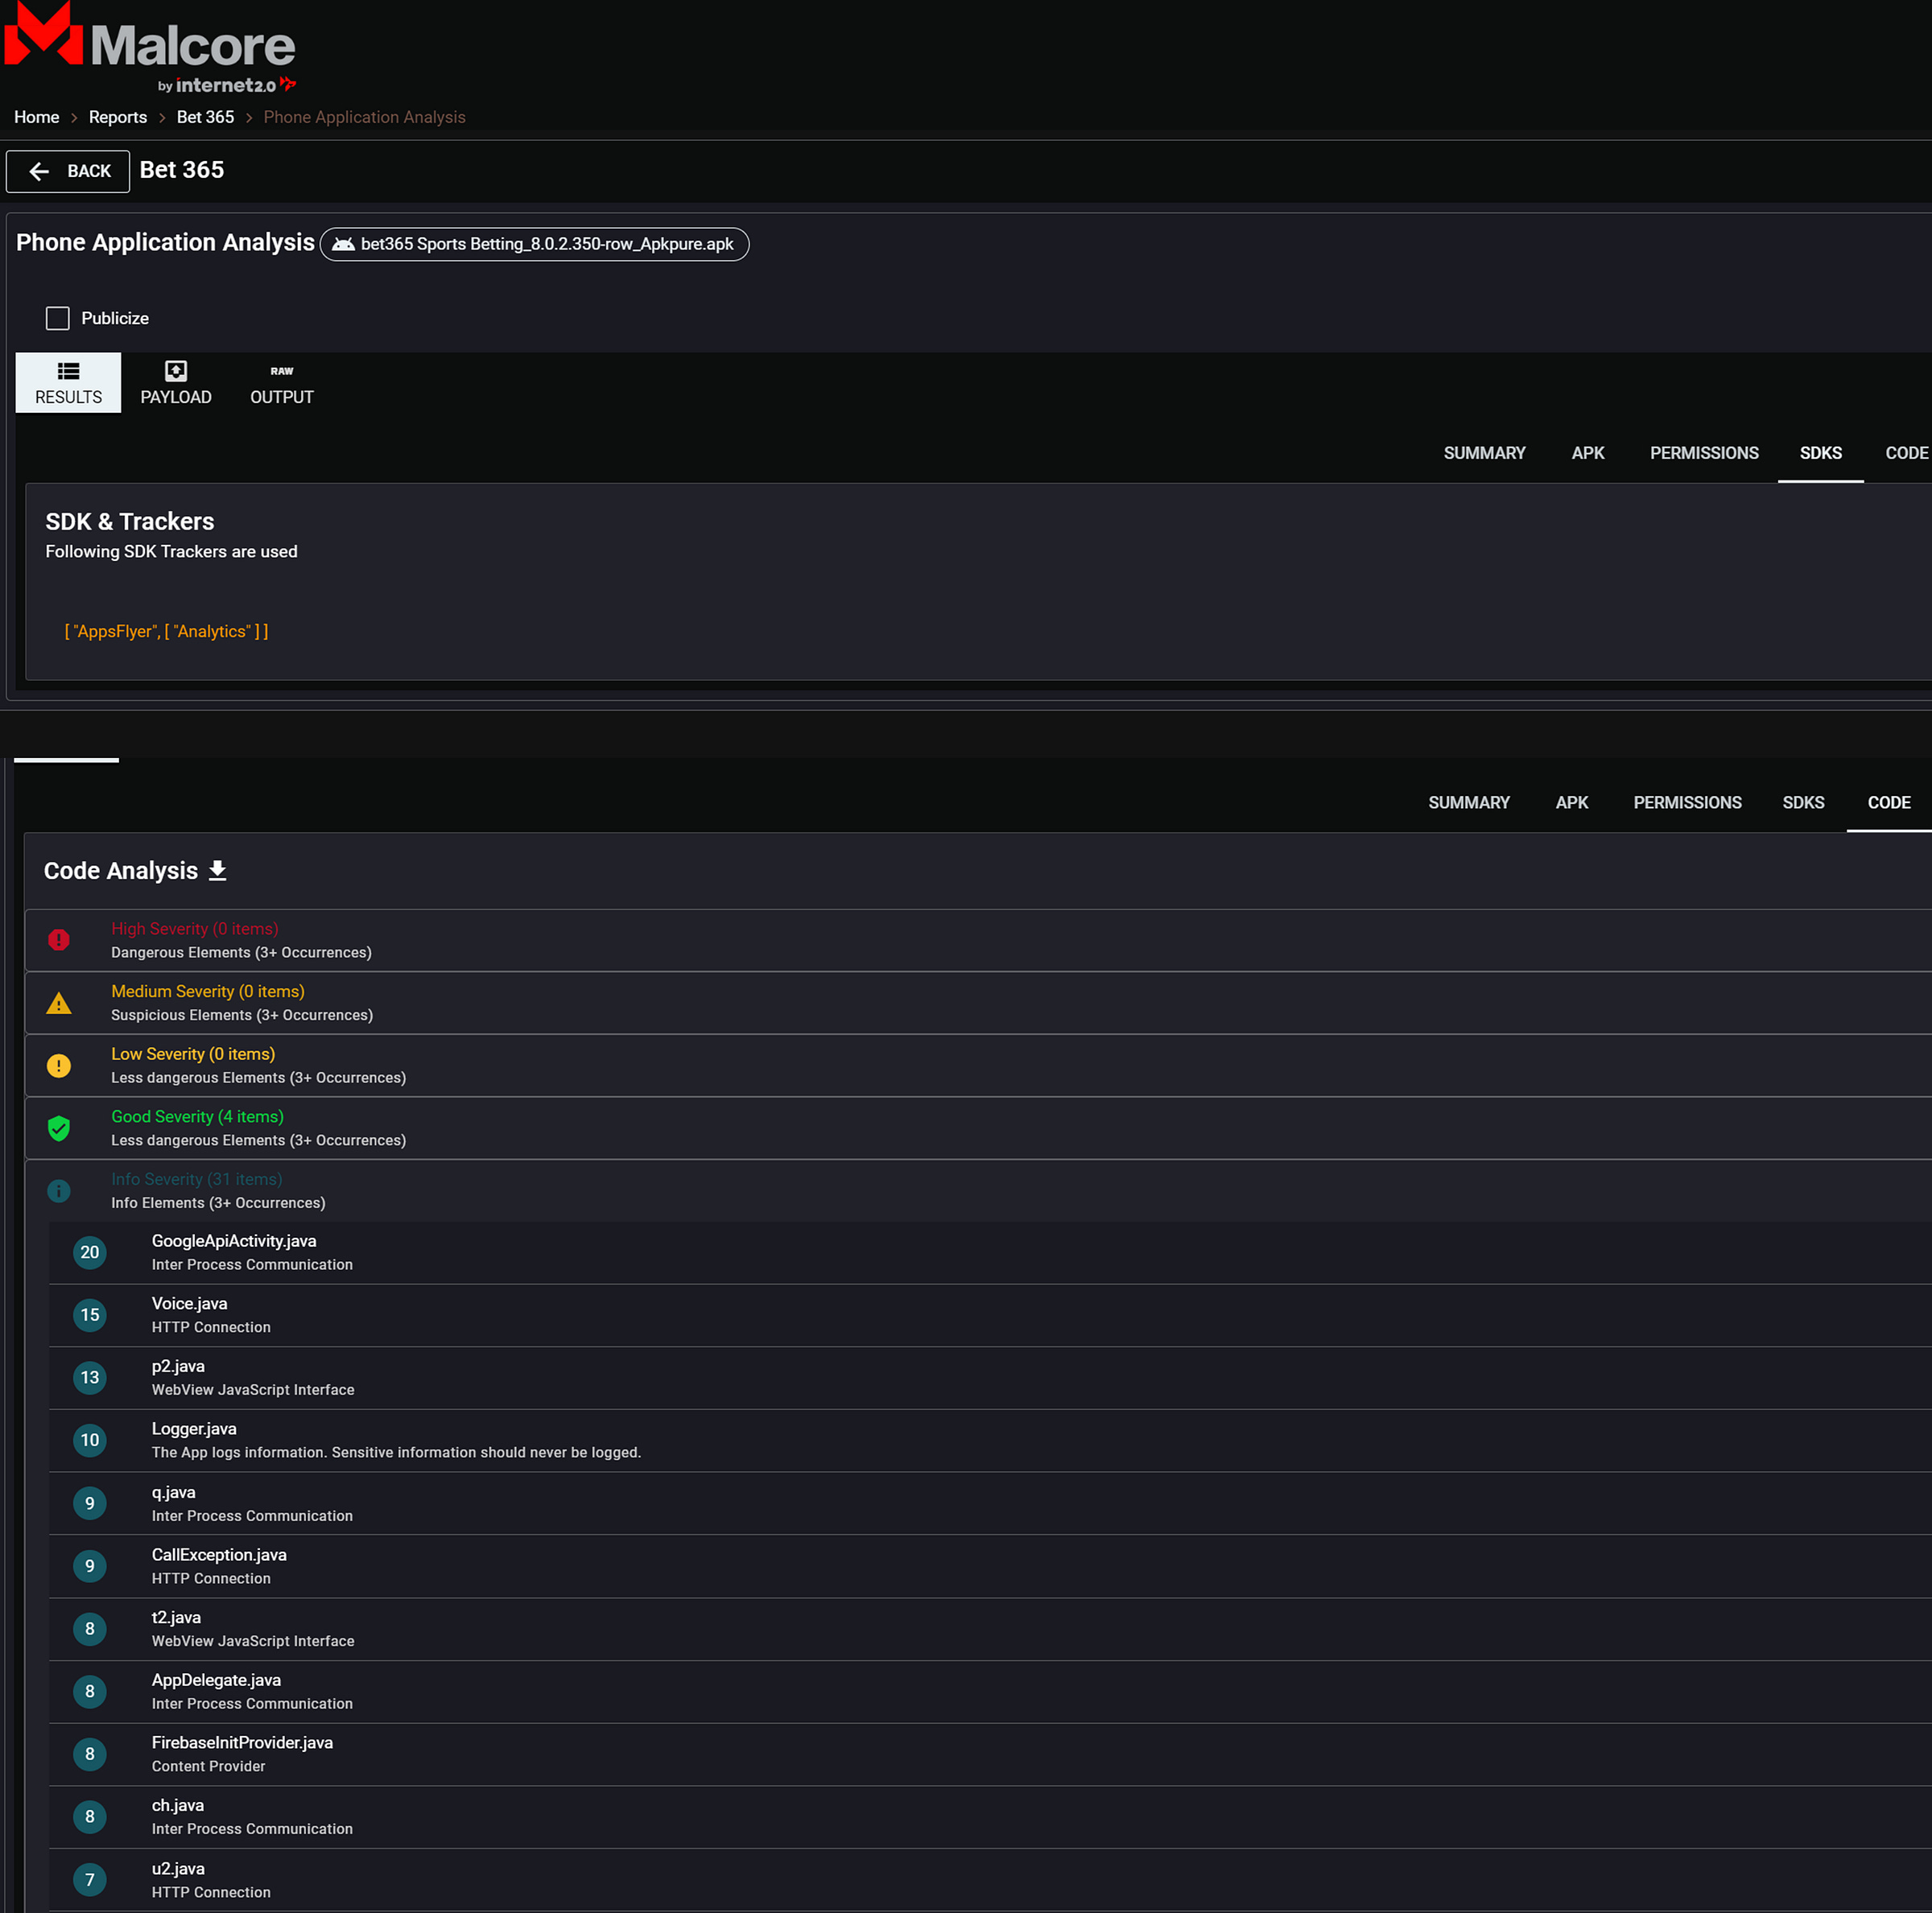Open CallException.java entry
This screenshot has width=1932, height=1913.
990,1566
